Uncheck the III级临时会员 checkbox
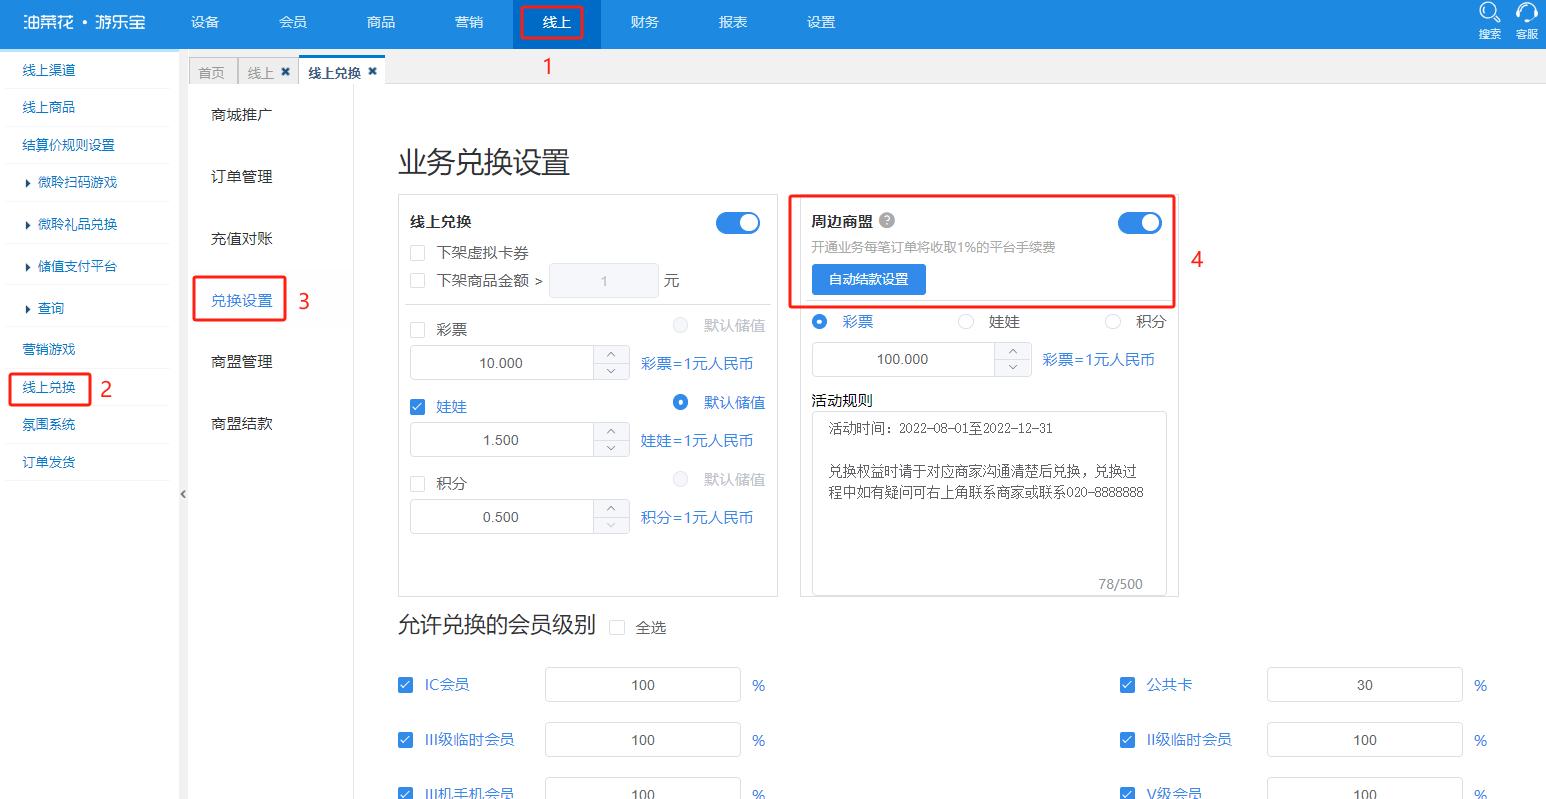1546x799 pixels. pyautogui.click(x=405, y=740)
